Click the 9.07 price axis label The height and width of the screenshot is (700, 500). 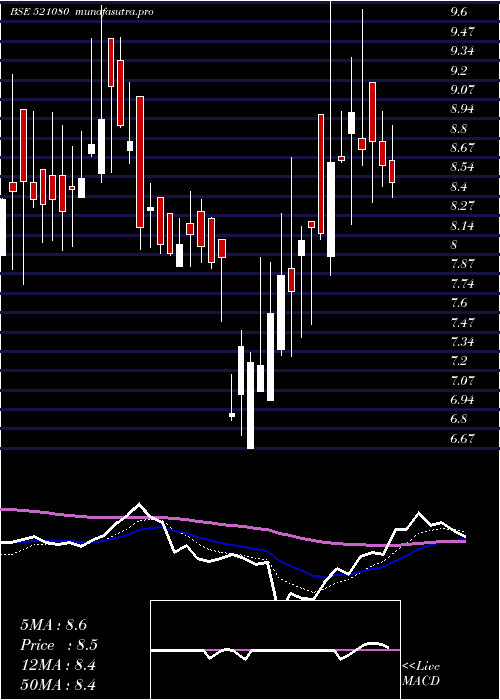point(462,90)
